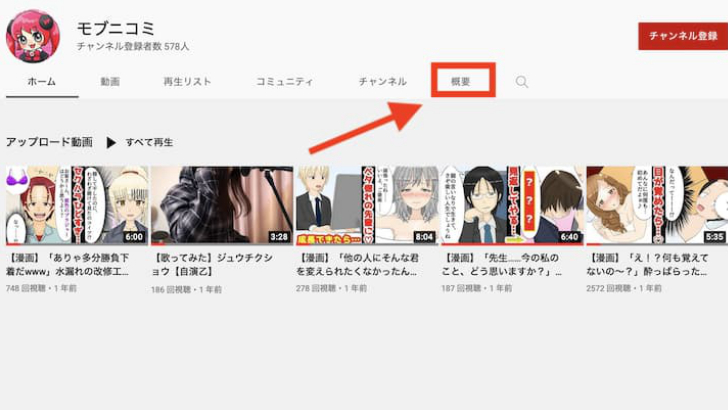Click the 8:04 duration badge
Screen dimensions: 728x410
point(424,237)
